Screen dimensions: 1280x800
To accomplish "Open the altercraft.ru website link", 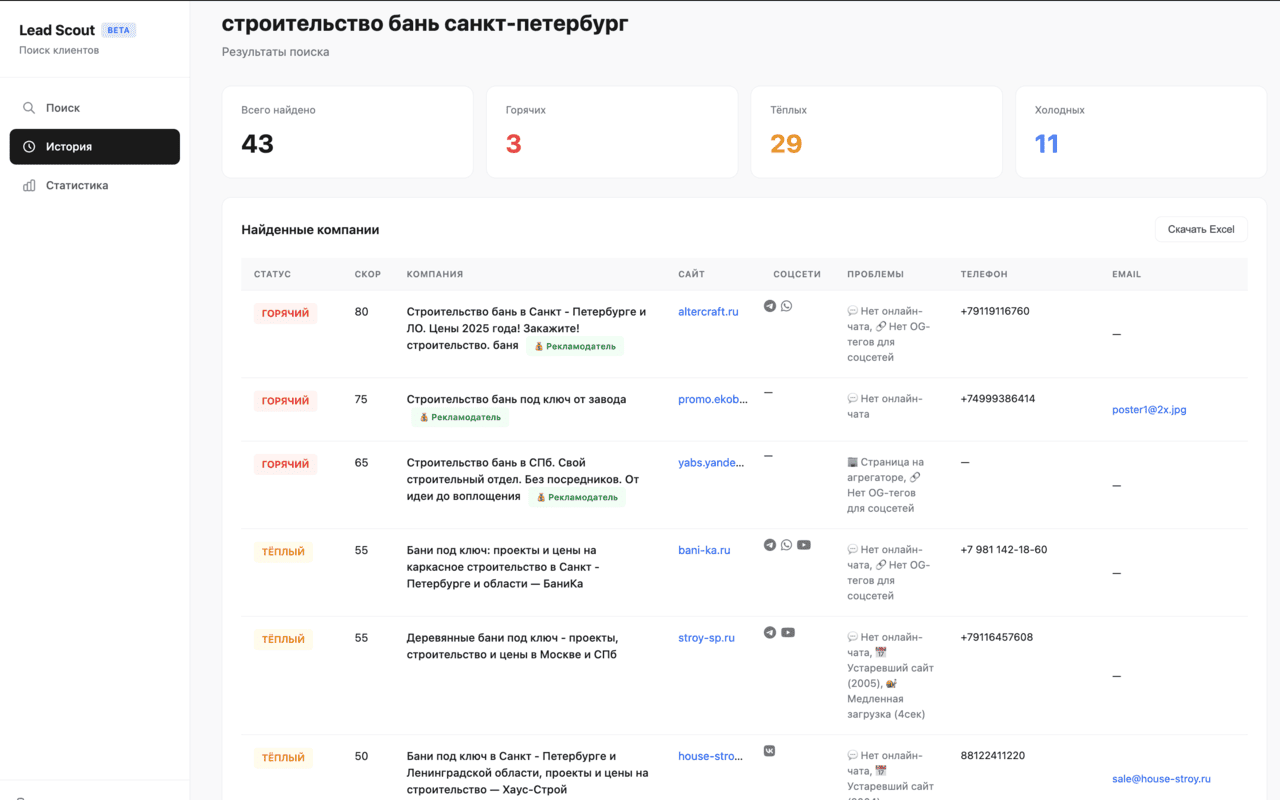I will click(708, 312).
